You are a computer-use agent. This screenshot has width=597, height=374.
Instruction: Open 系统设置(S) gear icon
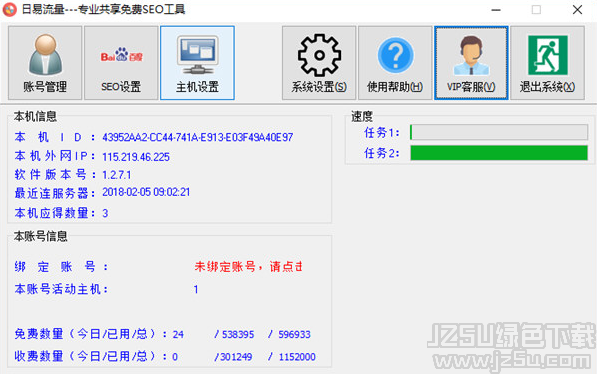(319, 63)
